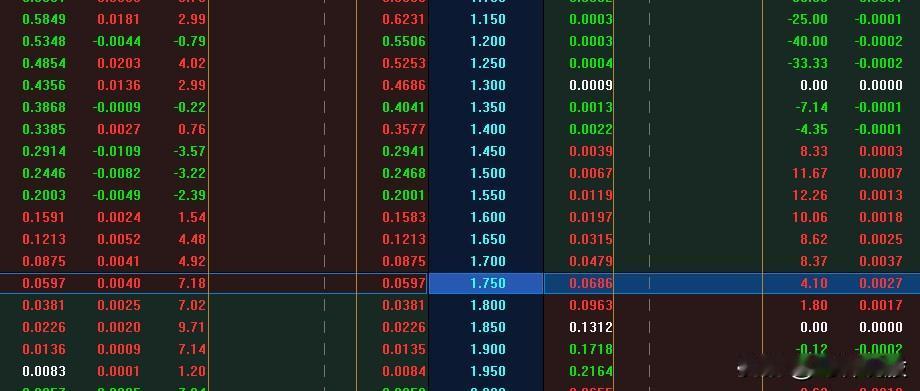This screenshot has width=920, height=391.
Task: Select strike price 1.400
Action: tap(488, 129)
